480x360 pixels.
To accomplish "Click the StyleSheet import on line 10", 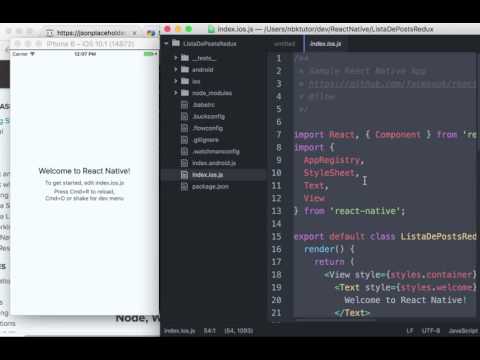I will tap(329, 173).
